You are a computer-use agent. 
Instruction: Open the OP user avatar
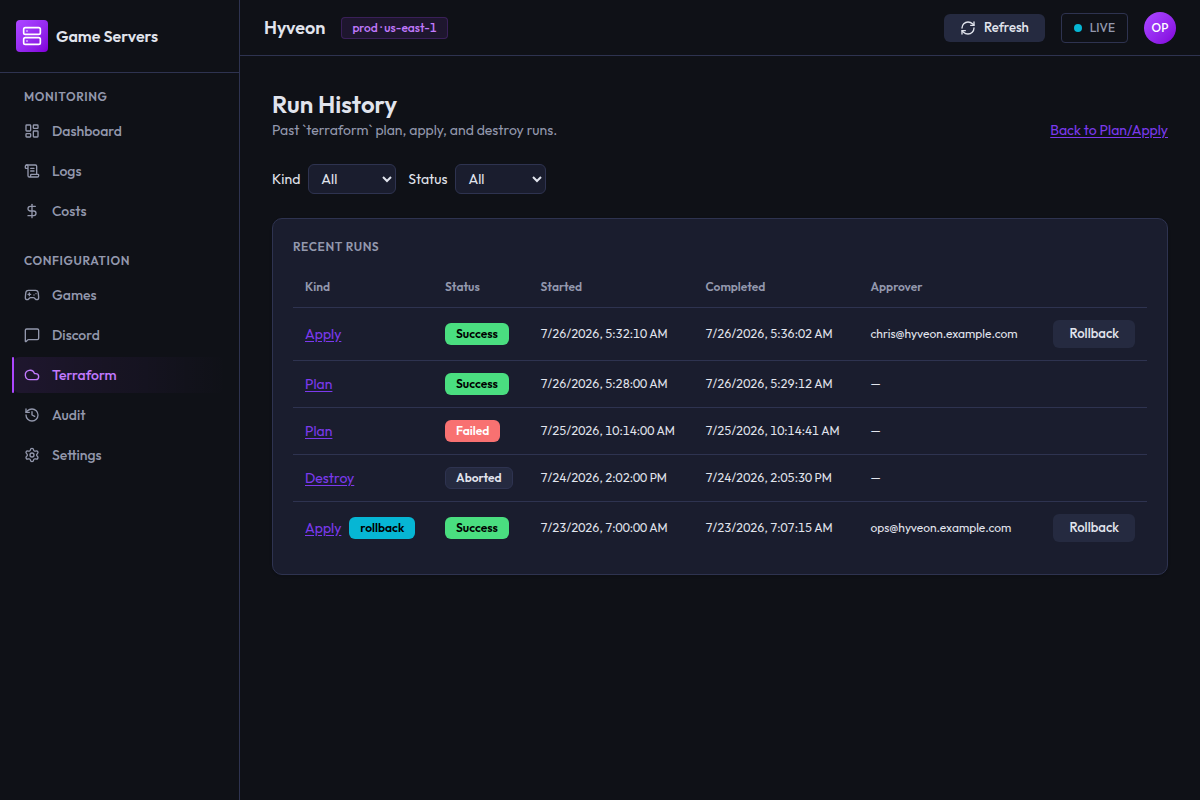coord(1160,28)
